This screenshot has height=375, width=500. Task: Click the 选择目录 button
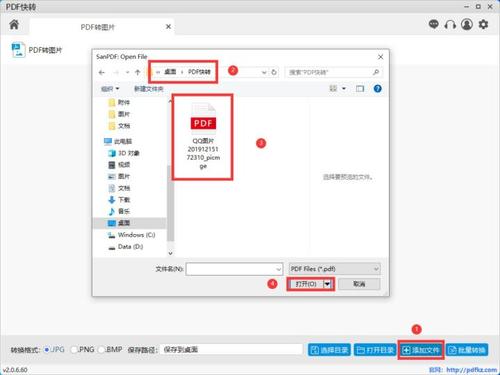click(329, 350)
